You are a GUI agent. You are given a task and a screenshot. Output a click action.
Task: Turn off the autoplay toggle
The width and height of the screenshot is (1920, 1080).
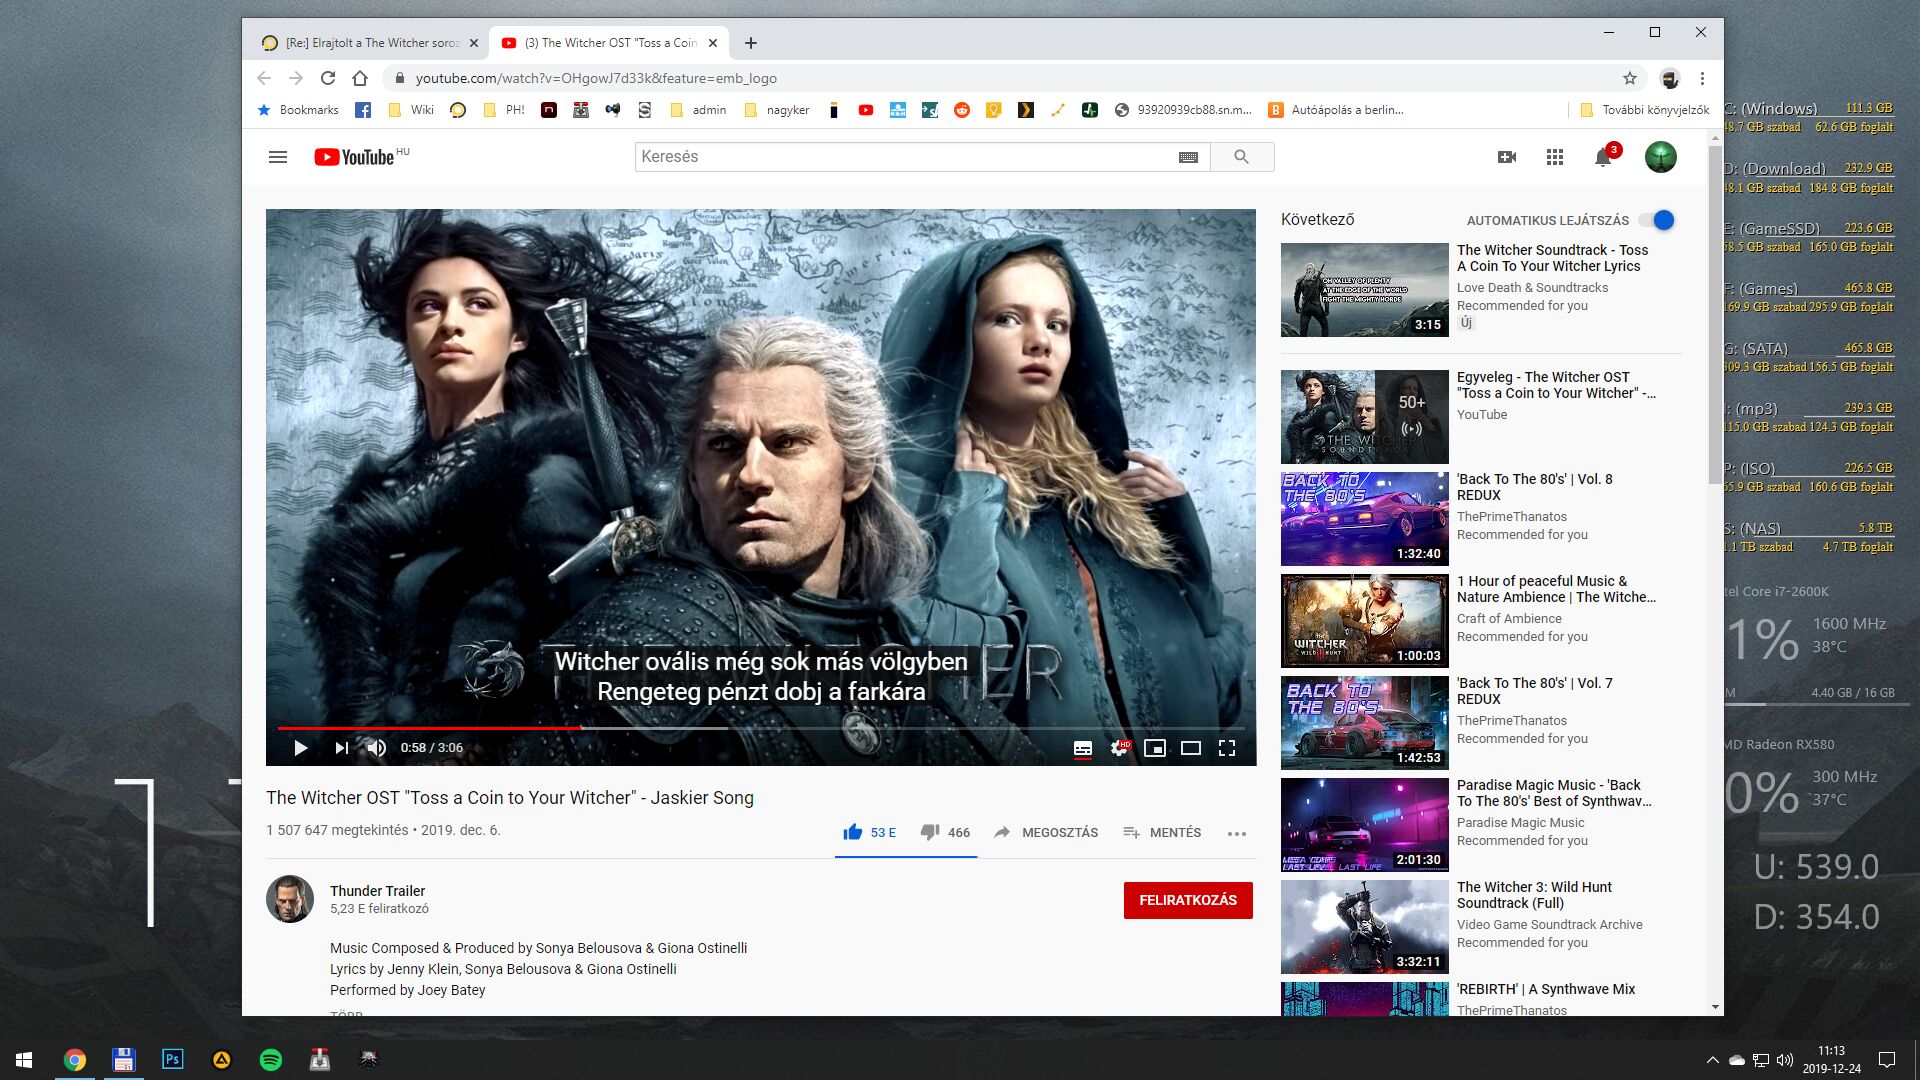[x=1658, y=220]
